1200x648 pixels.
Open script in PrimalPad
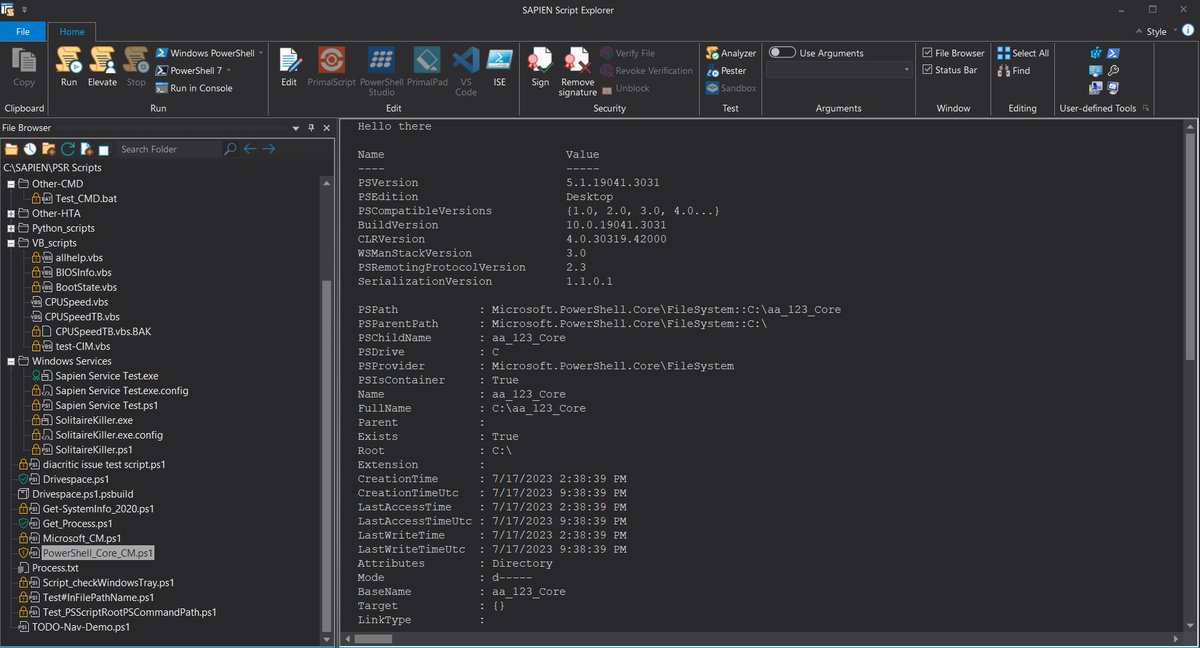click(x=427, y=67)
